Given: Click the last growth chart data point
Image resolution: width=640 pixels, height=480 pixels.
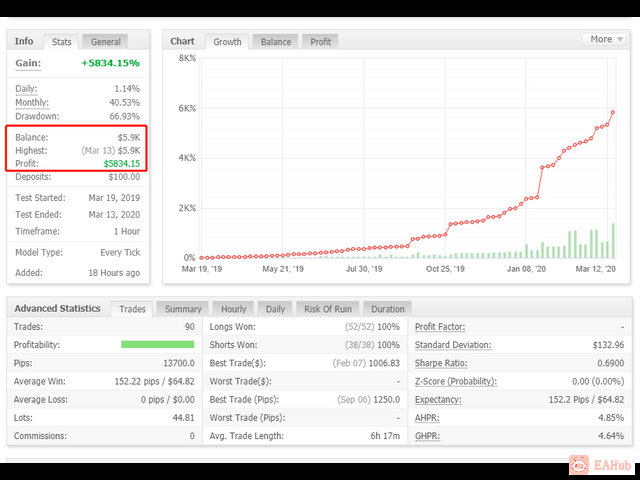Looking at the screenshot, I should coord(612,112).
